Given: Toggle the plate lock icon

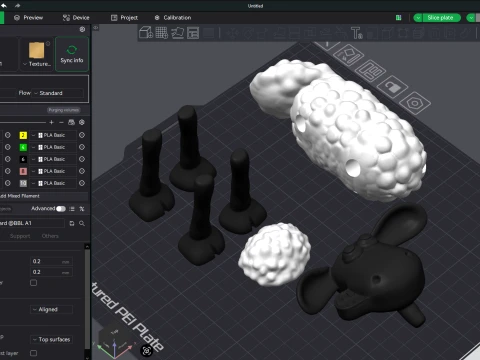Looking at the screenshot, I should tap(392, 87).
